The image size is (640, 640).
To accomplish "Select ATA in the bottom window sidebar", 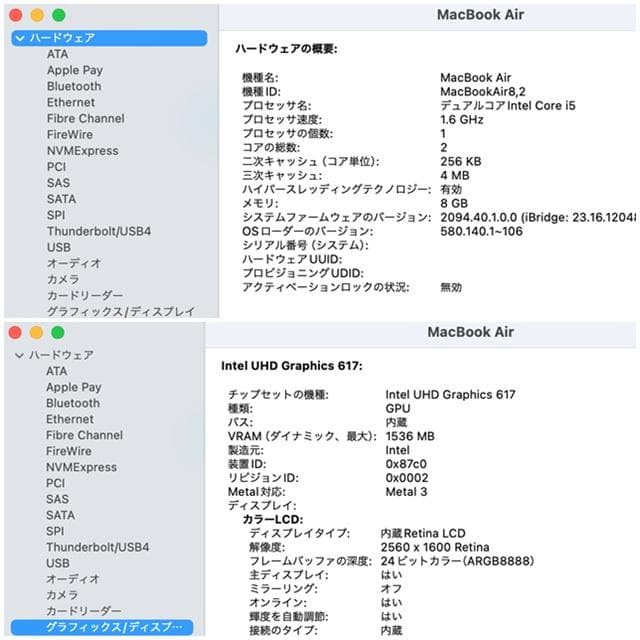I will coord(57,371).
